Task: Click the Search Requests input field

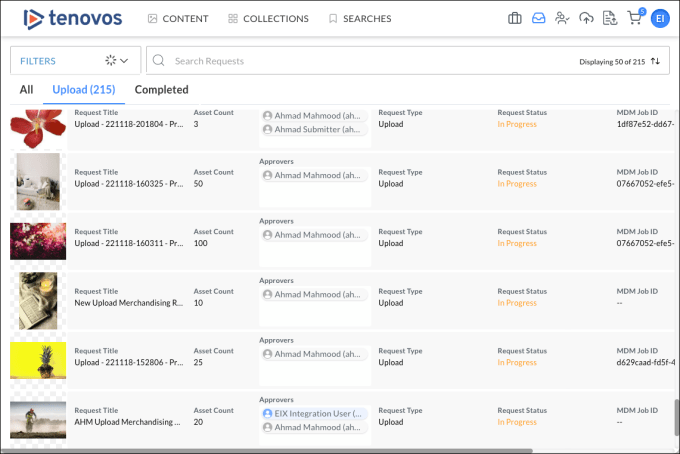Action: pyautogui.click(x=370, y=61)
